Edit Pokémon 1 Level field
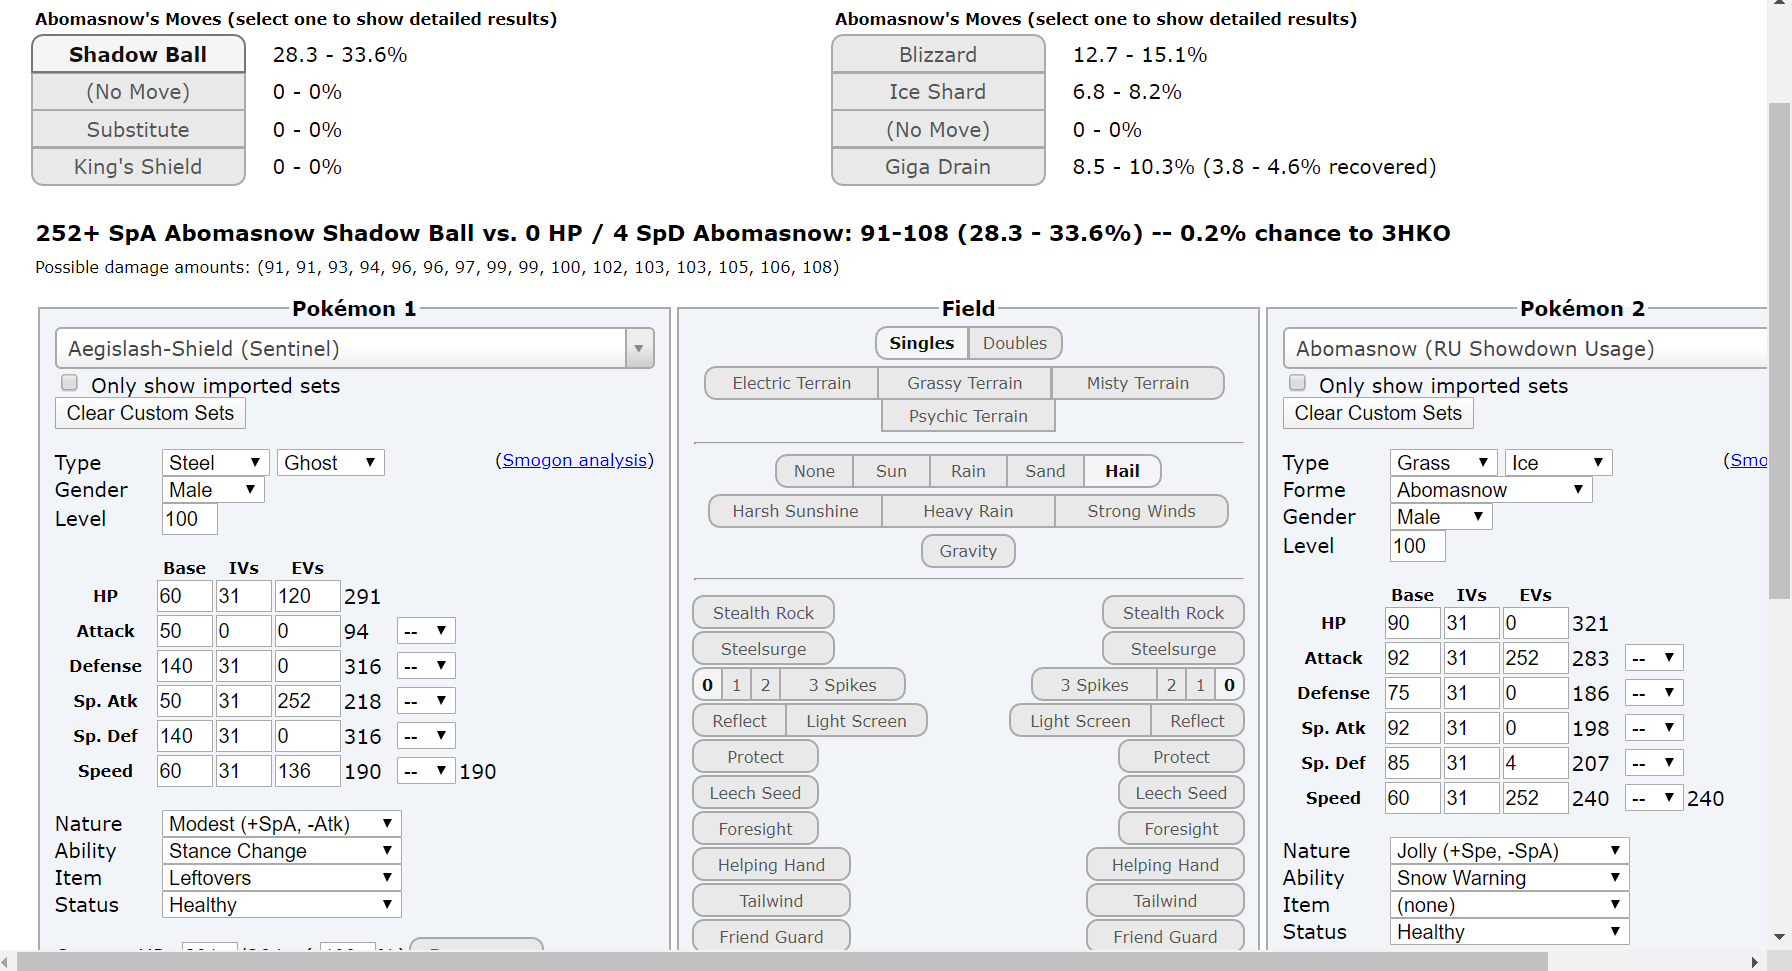 [189, 519]
